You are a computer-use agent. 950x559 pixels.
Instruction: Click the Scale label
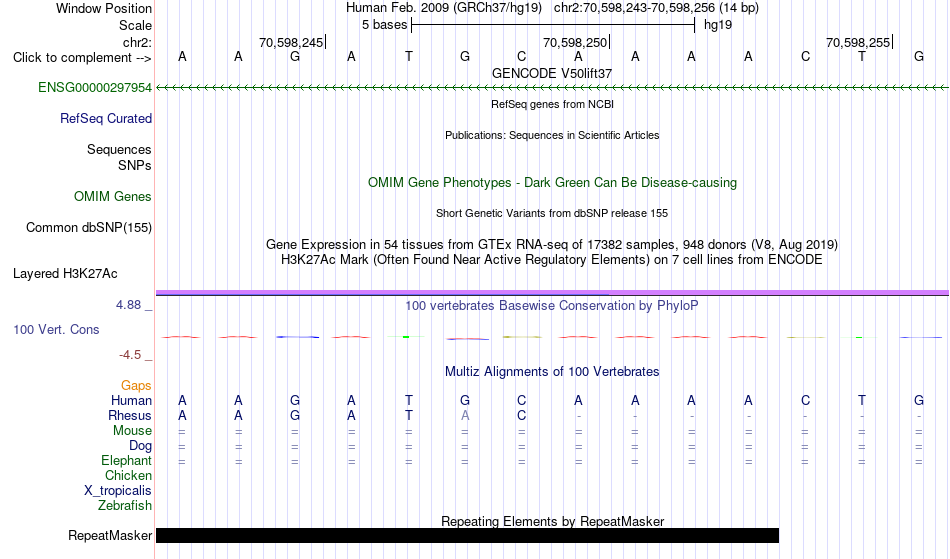135,25
